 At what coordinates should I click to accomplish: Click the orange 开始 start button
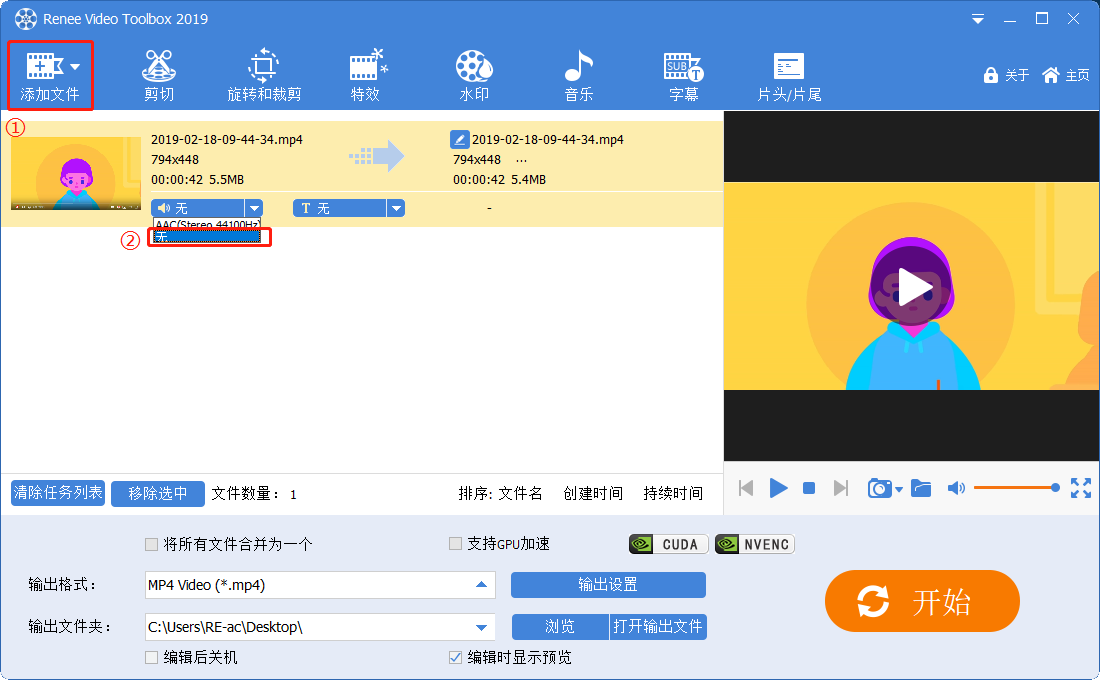[x=922, y=601]
